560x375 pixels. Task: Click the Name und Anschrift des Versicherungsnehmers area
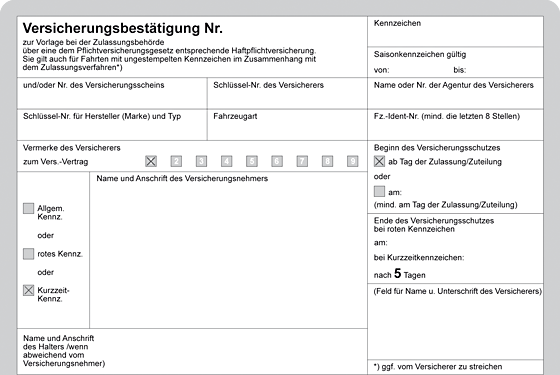click(229, 250)
